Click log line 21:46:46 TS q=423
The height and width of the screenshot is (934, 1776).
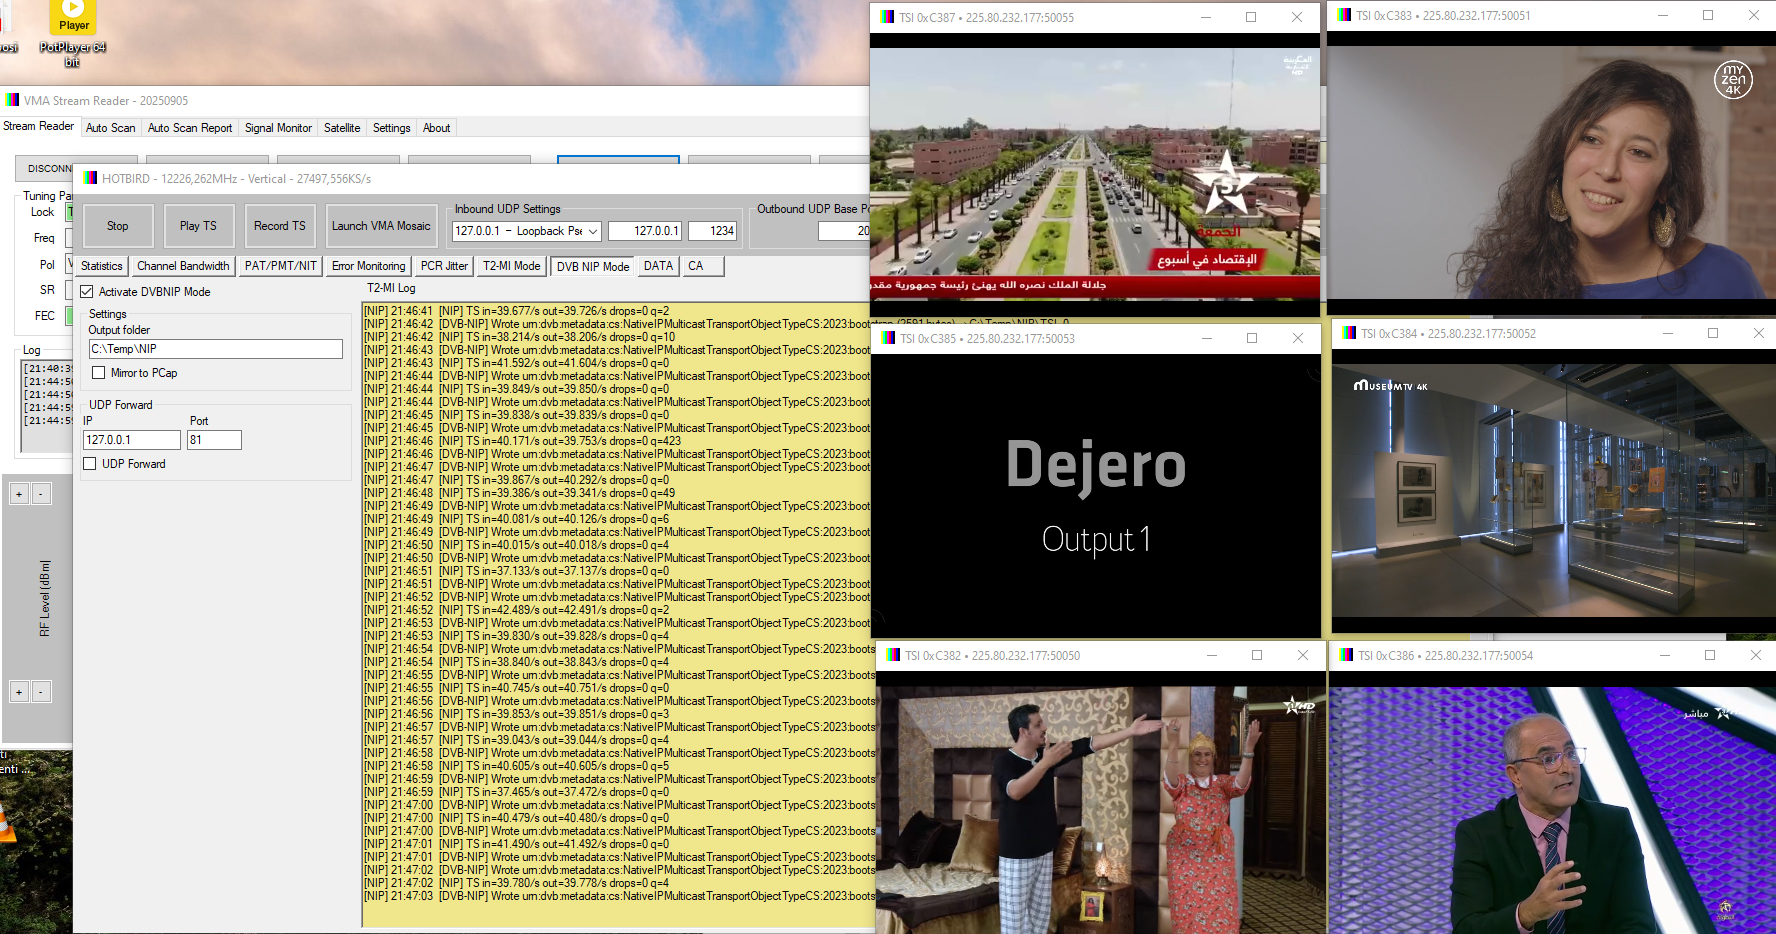coord(523,441)
